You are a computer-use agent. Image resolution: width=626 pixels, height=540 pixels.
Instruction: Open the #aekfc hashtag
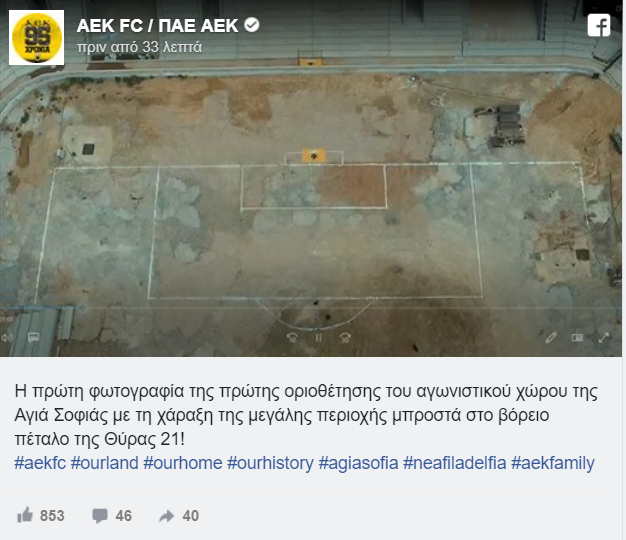[x=40, y=463]
